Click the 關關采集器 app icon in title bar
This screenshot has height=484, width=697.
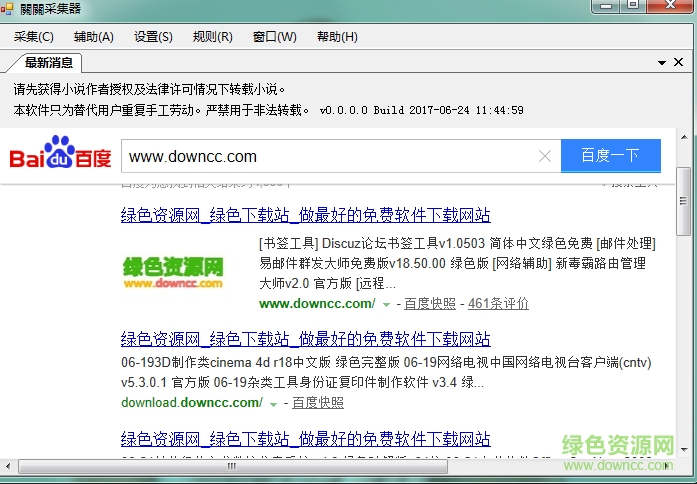click(7, 8)
